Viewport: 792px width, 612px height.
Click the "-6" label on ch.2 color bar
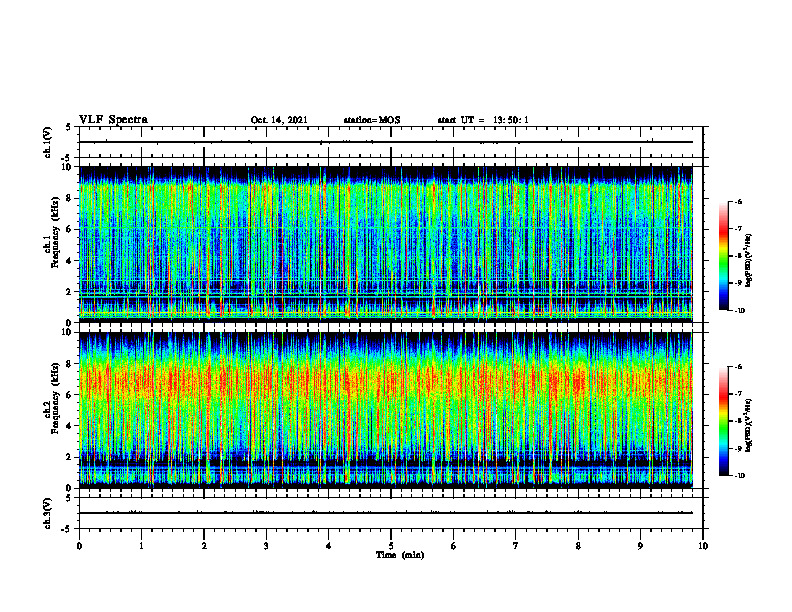pyautogui.click(x=738, y=367)
